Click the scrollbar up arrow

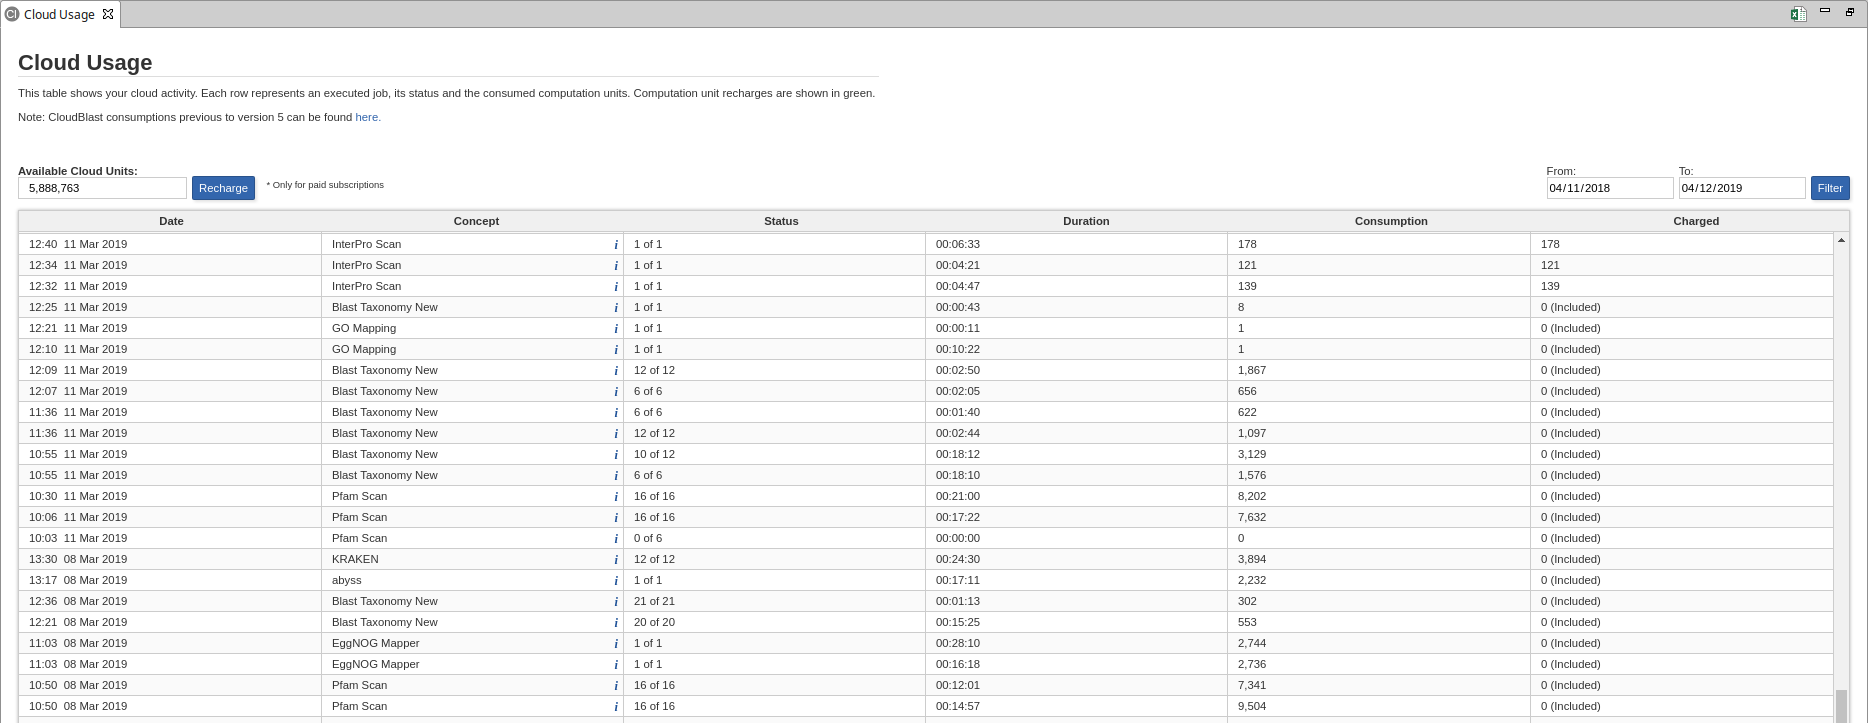[x=1841, y=241]
